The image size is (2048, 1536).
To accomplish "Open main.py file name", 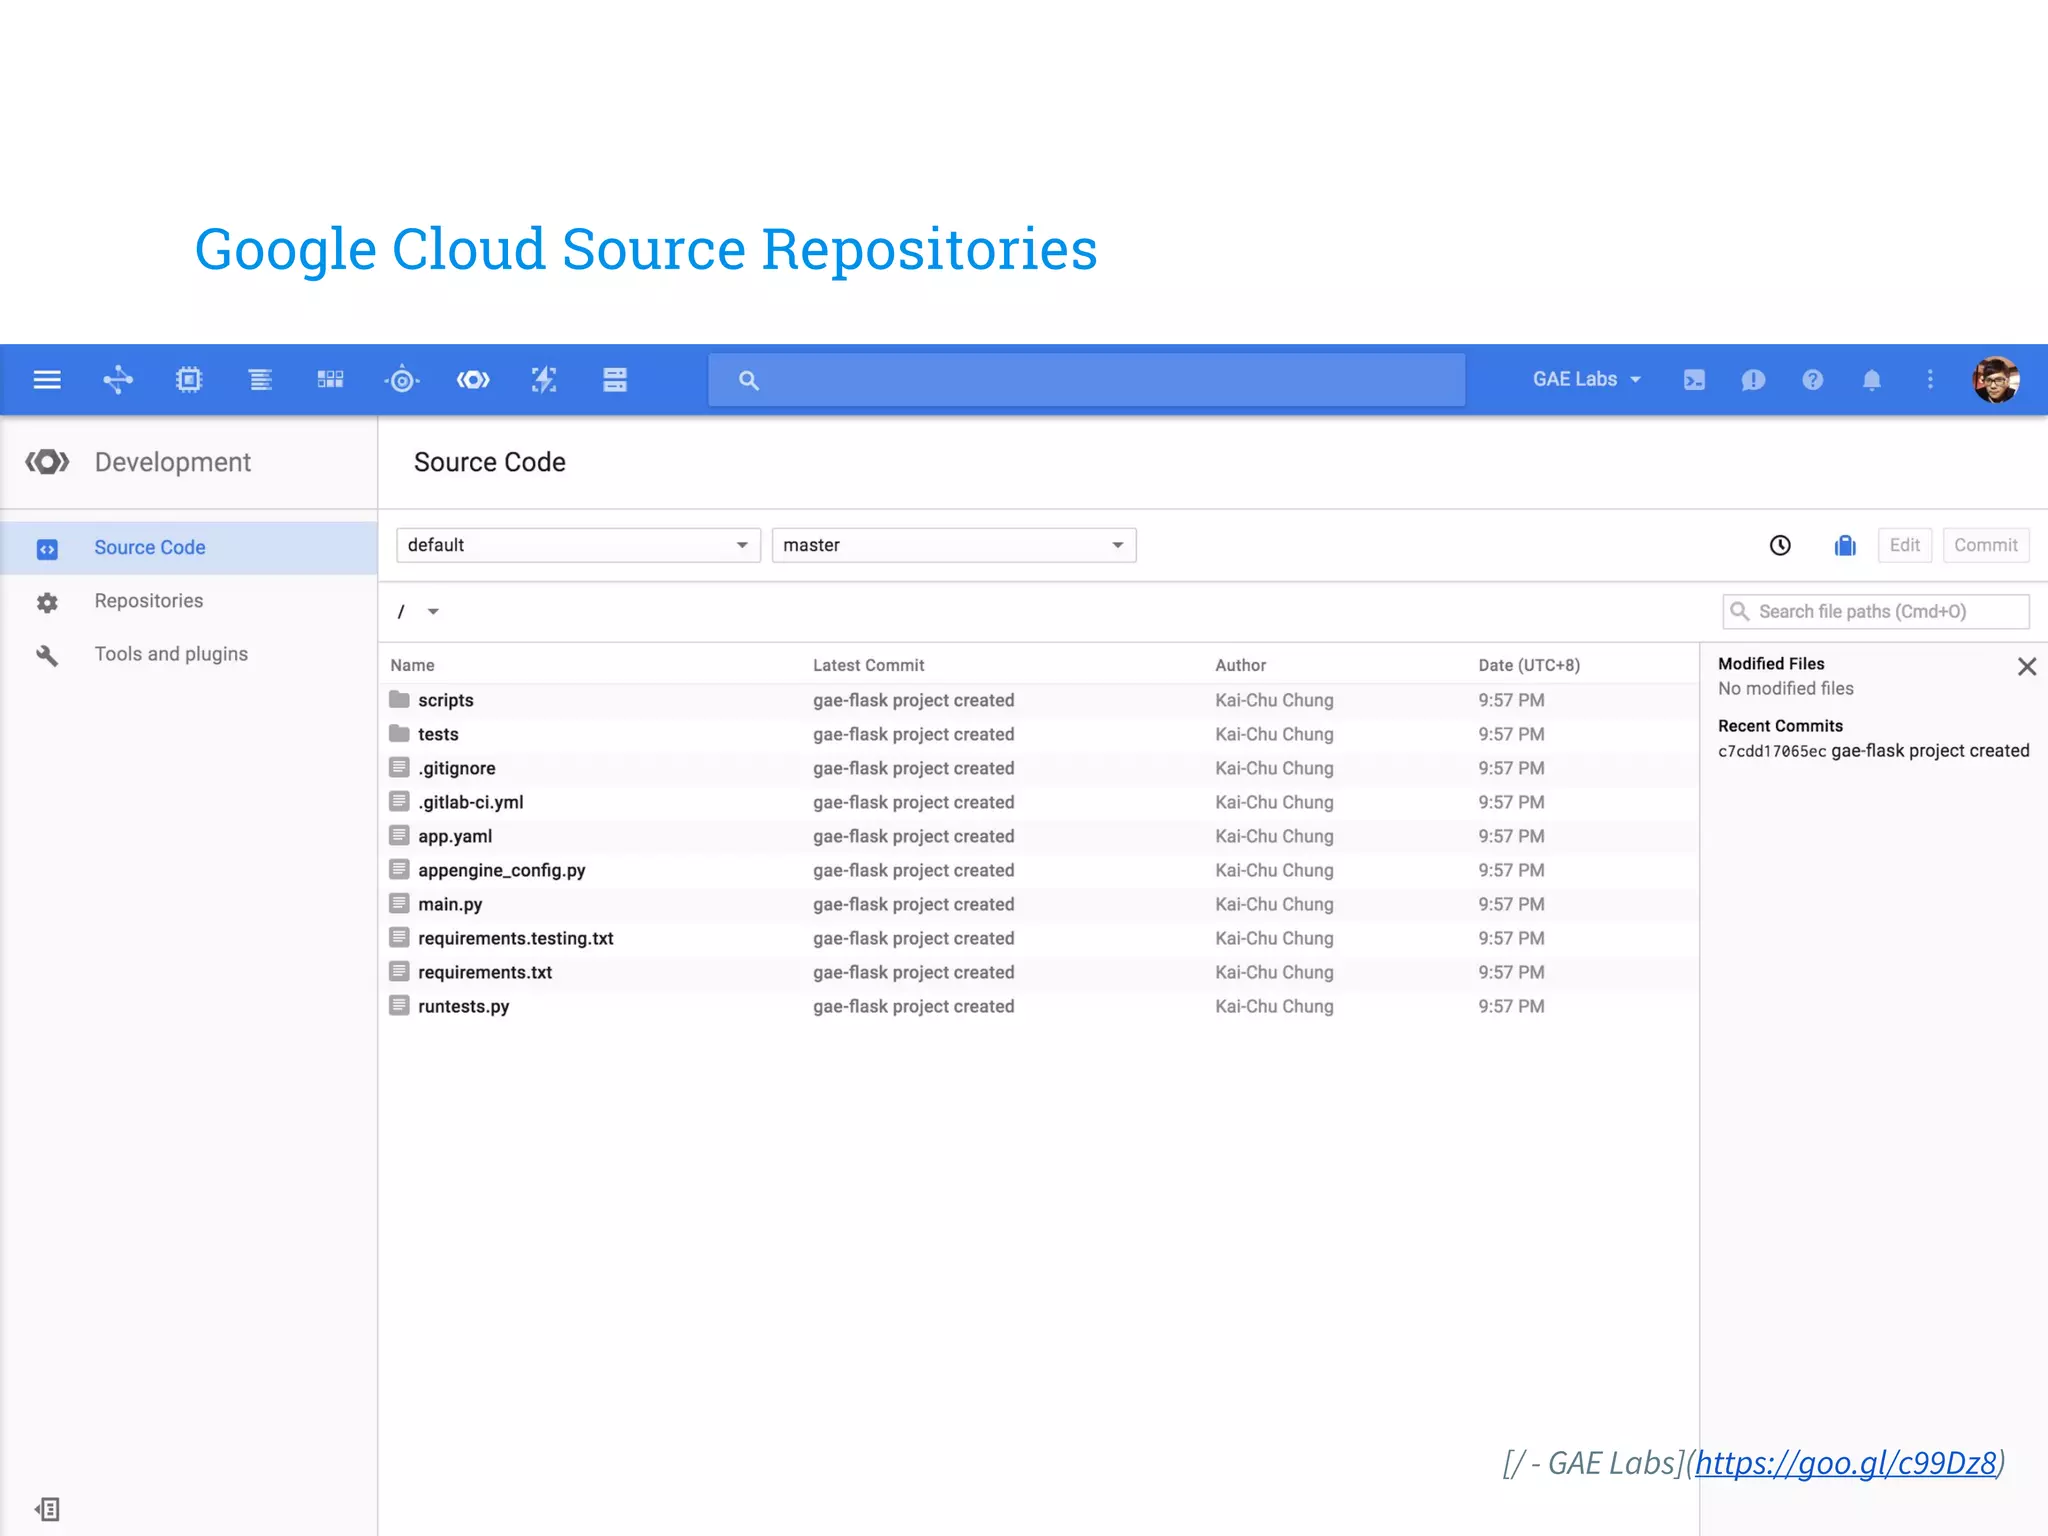I will coord(450,904).
